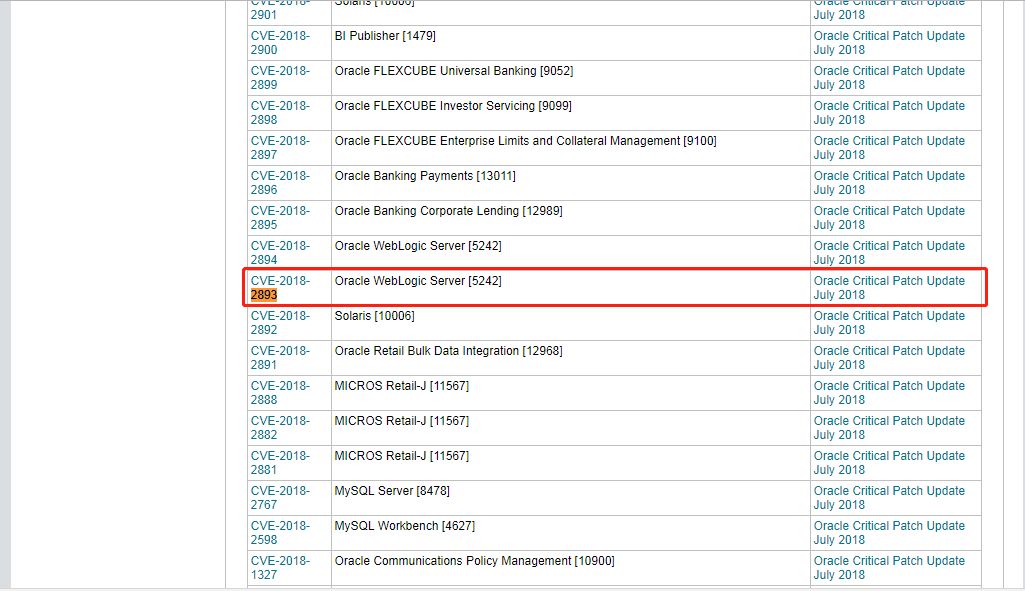Follow Patch Update link for FLEXCUBE Enterprise Limits
The image size is (1025, 591).
(889, 148)
